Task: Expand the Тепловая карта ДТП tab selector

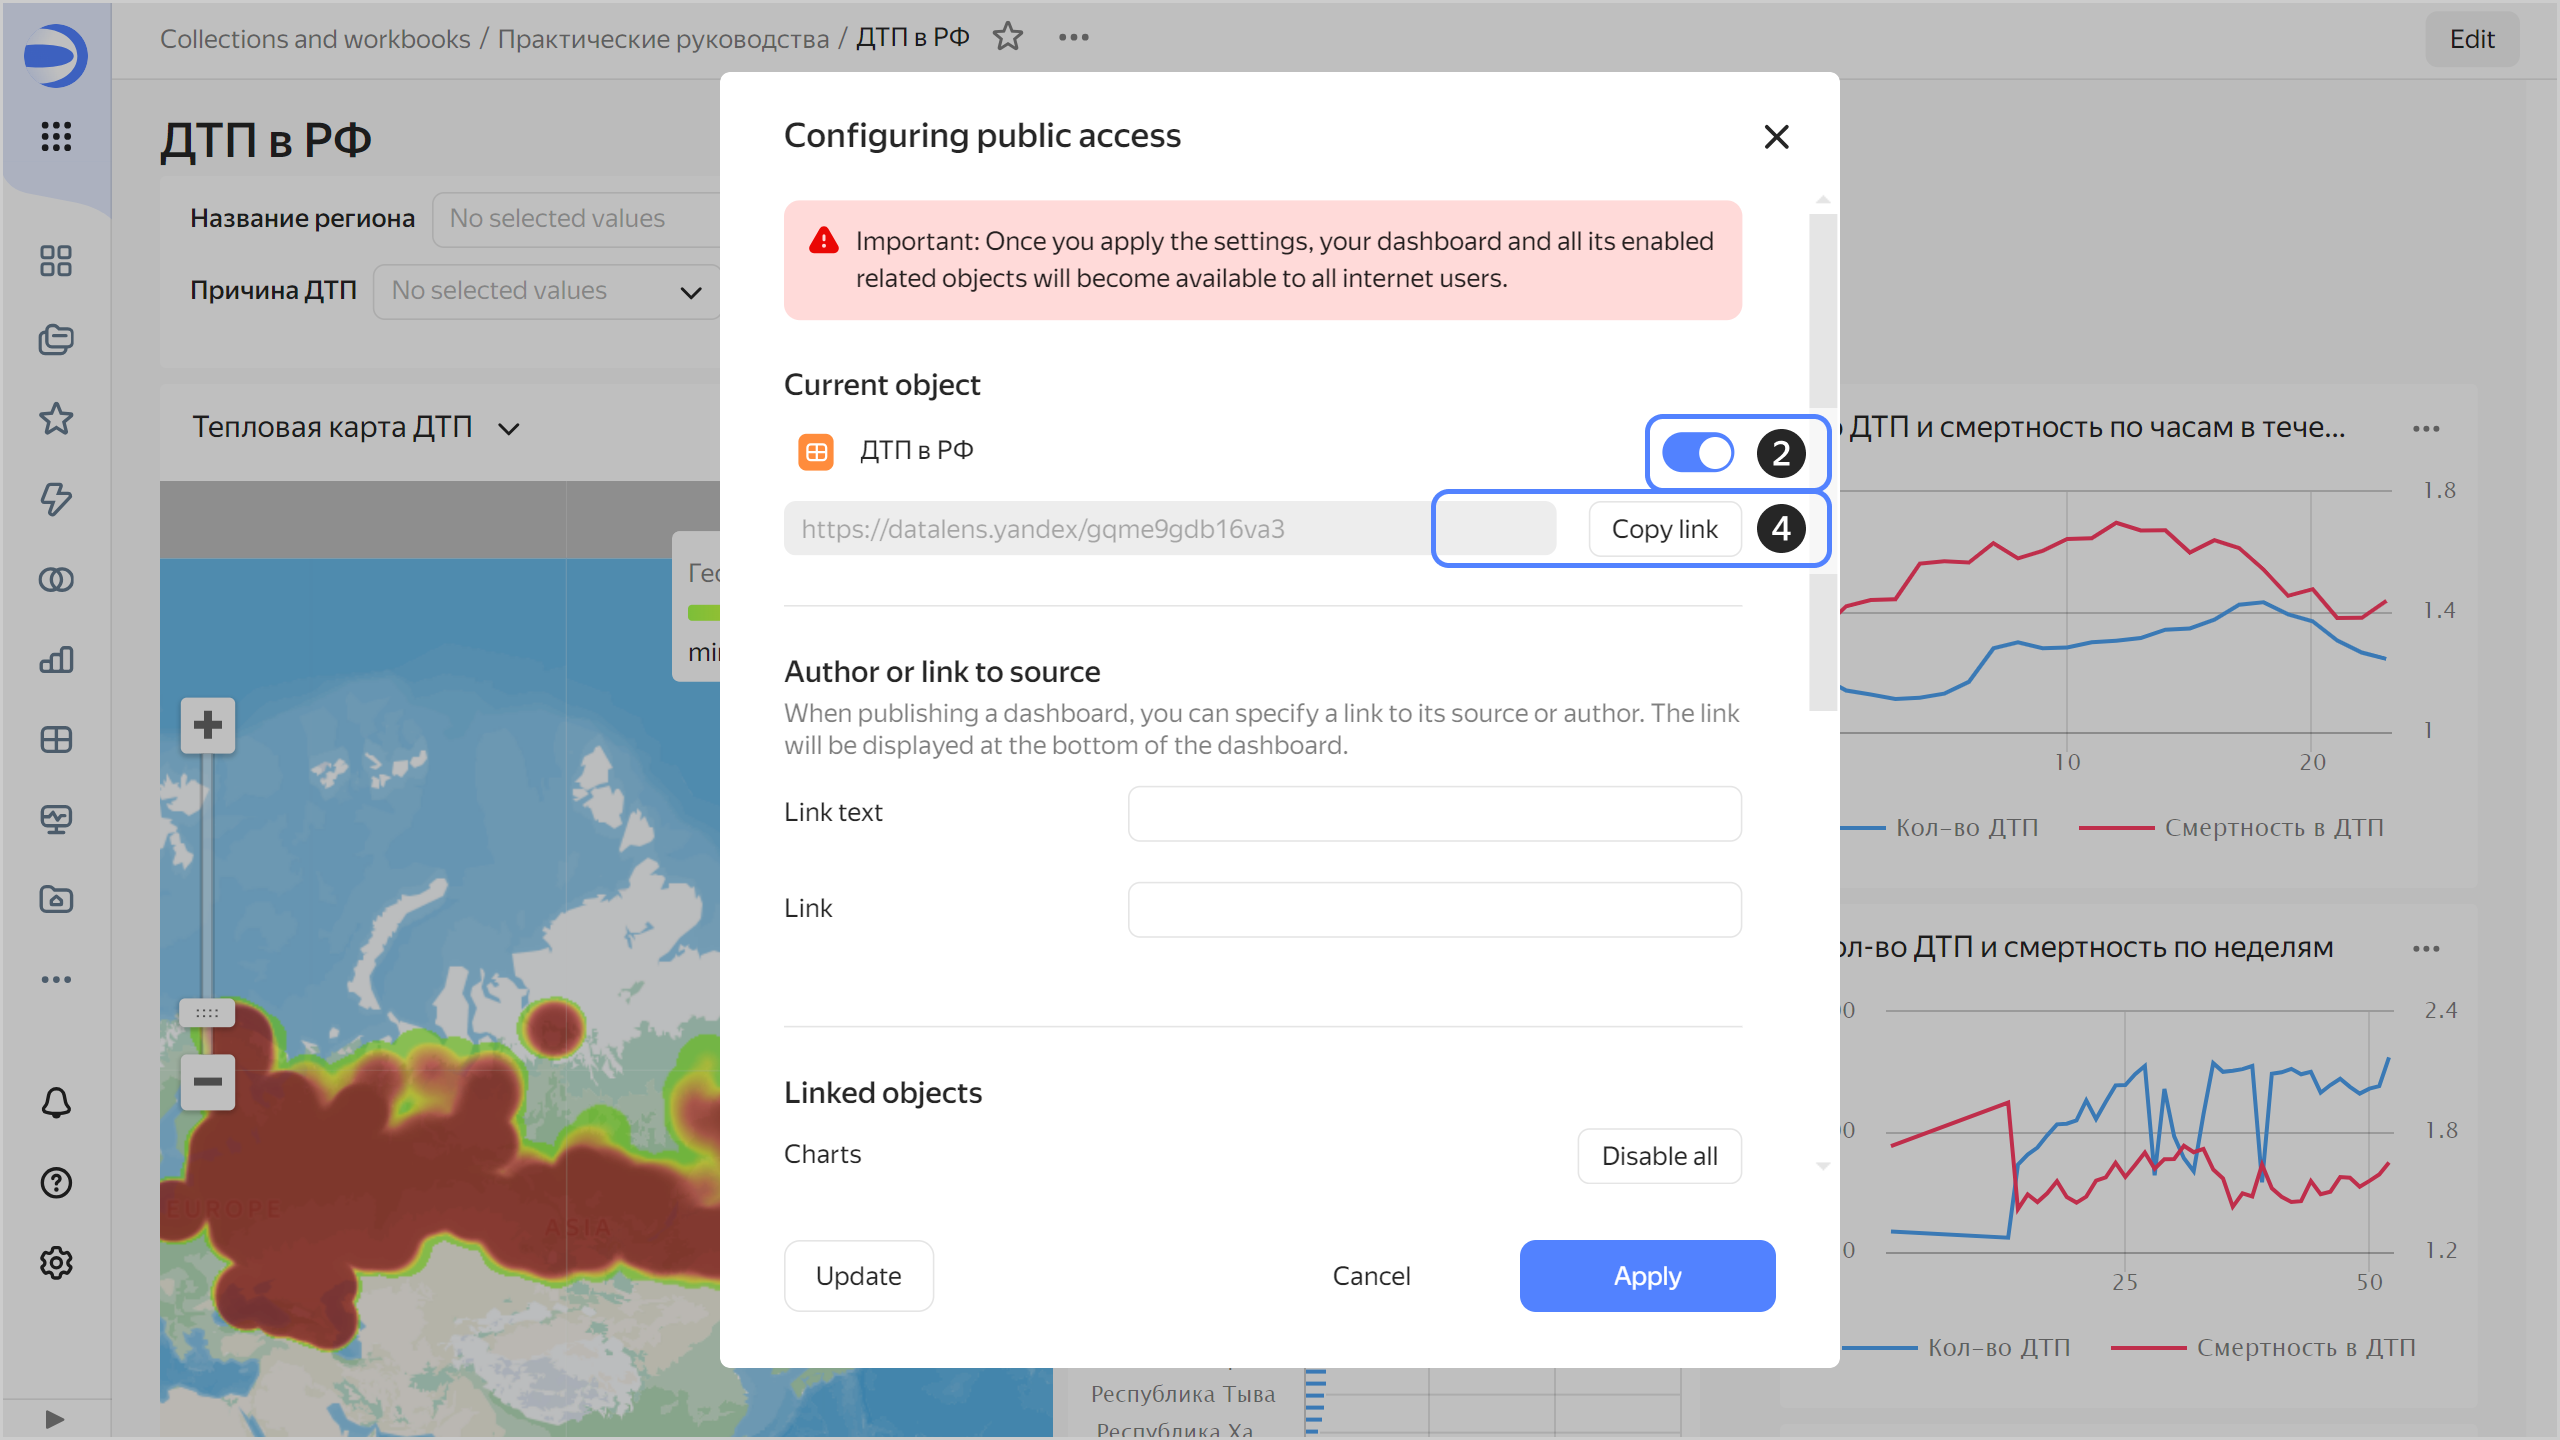Action: (508, 429)
